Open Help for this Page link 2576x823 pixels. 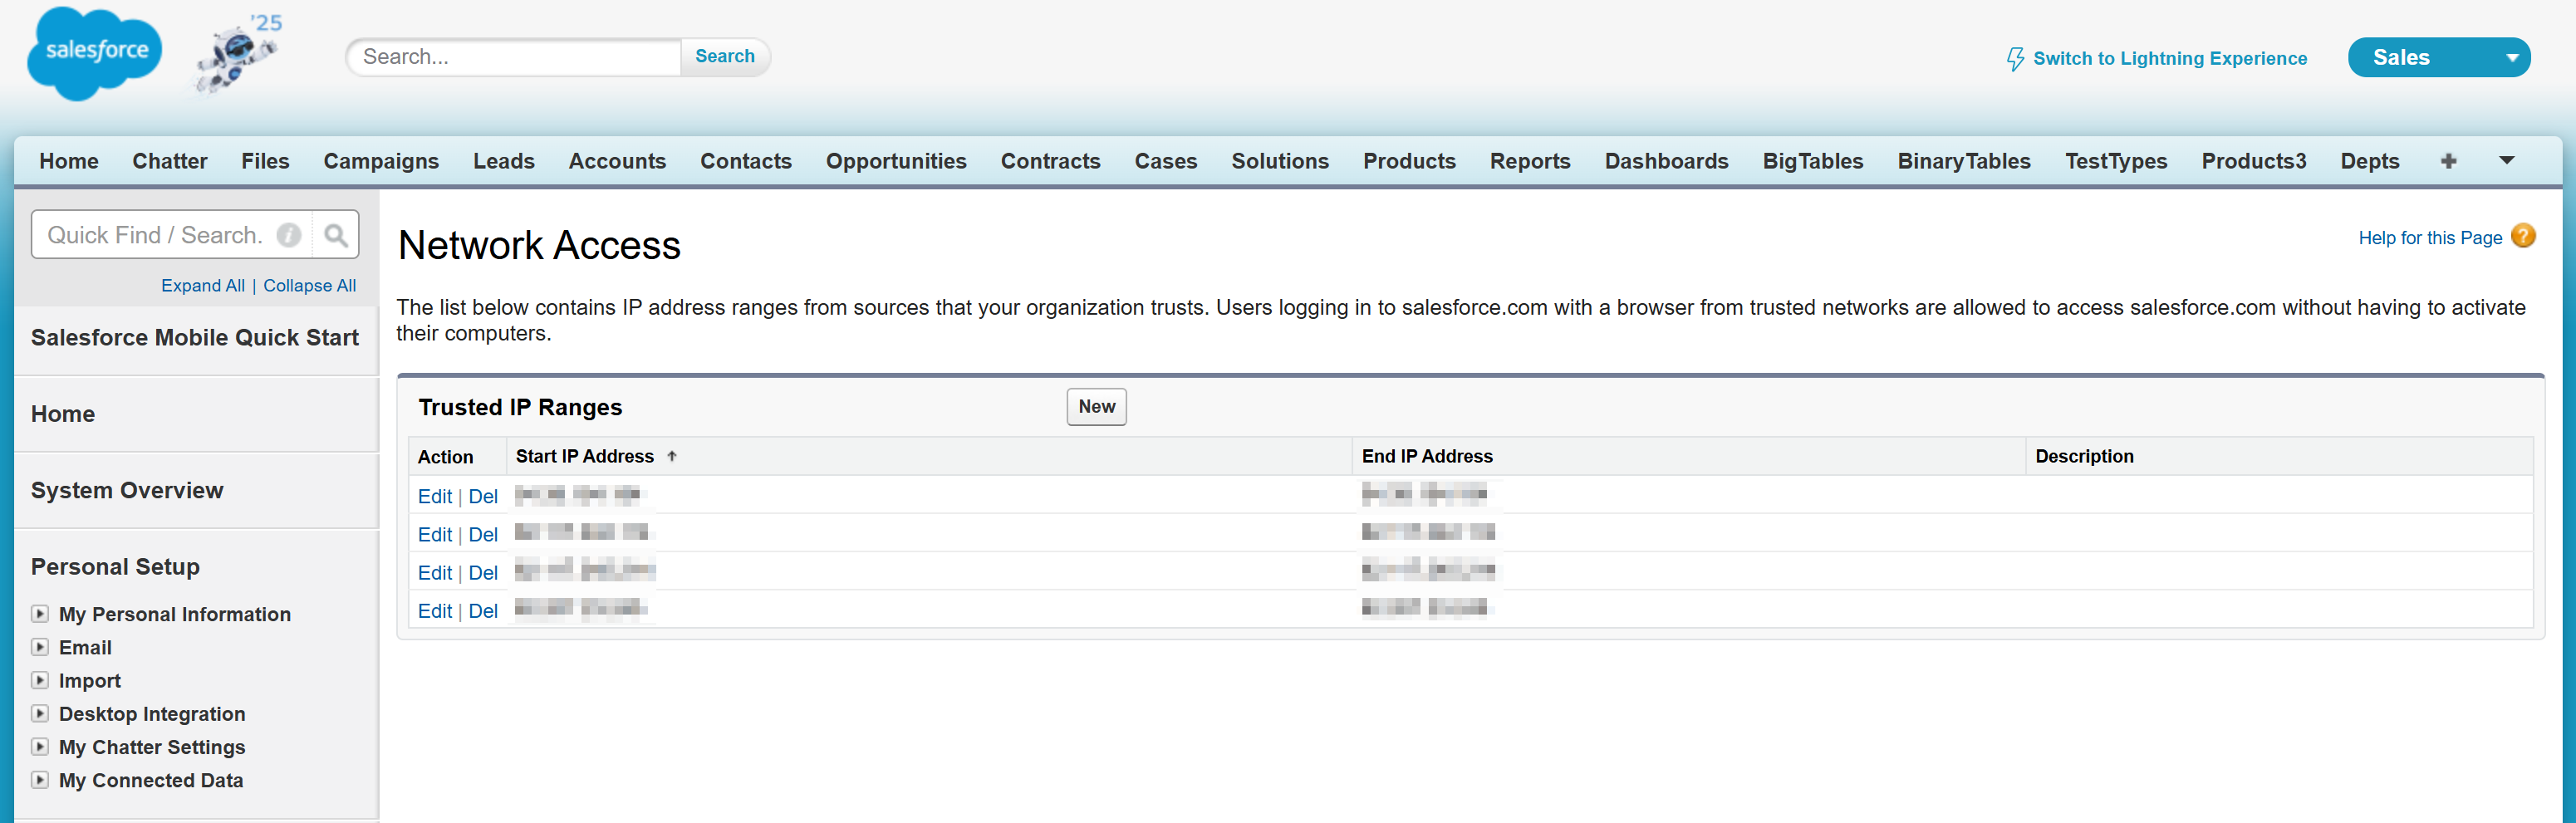(x=2430, y=238)
